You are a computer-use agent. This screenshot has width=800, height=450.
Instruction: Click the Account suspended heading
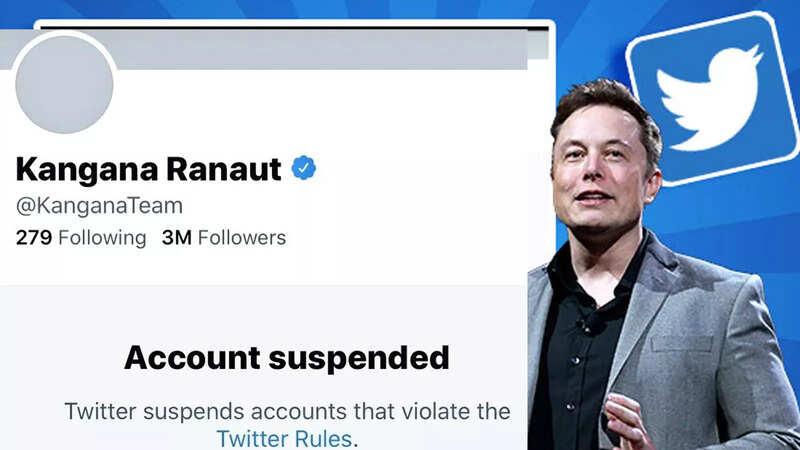click(x=287, y=358)
